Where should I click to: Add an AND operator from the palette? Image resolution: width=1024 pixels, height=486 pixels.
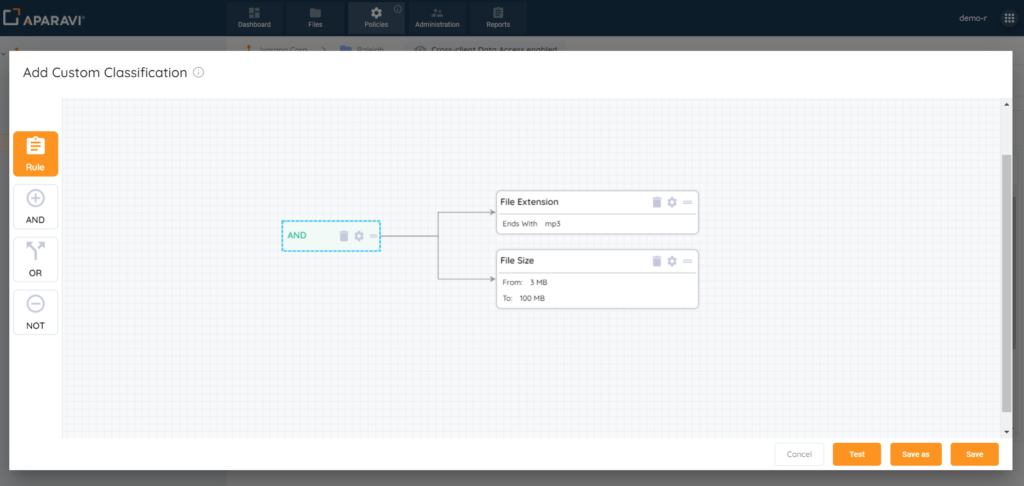coord(35,206)
